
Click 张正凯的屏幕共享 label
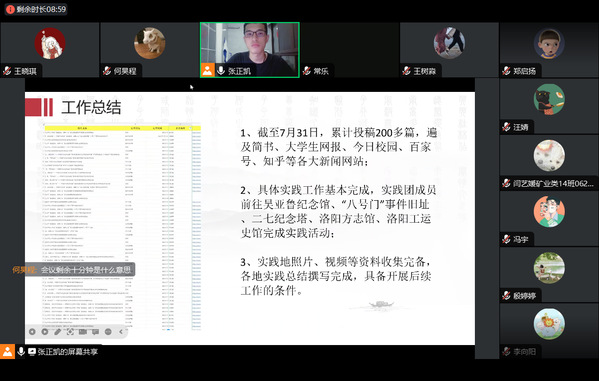point(68,352)
